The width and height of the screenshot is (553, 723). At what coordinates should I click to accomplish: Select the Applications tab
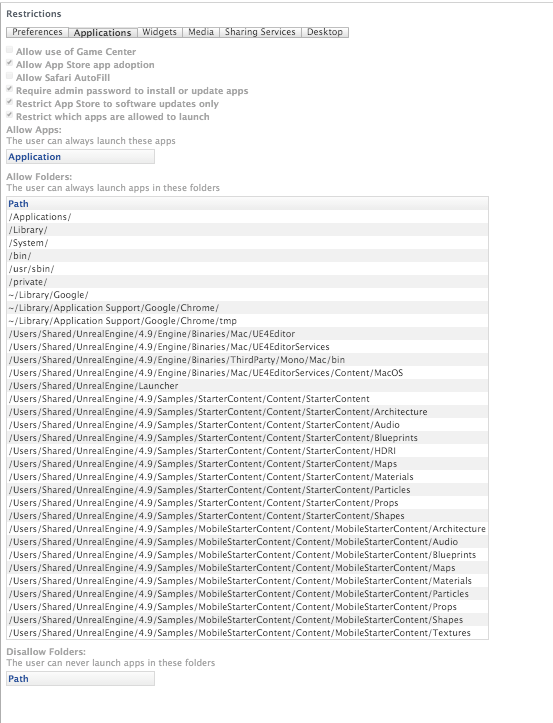103,32
